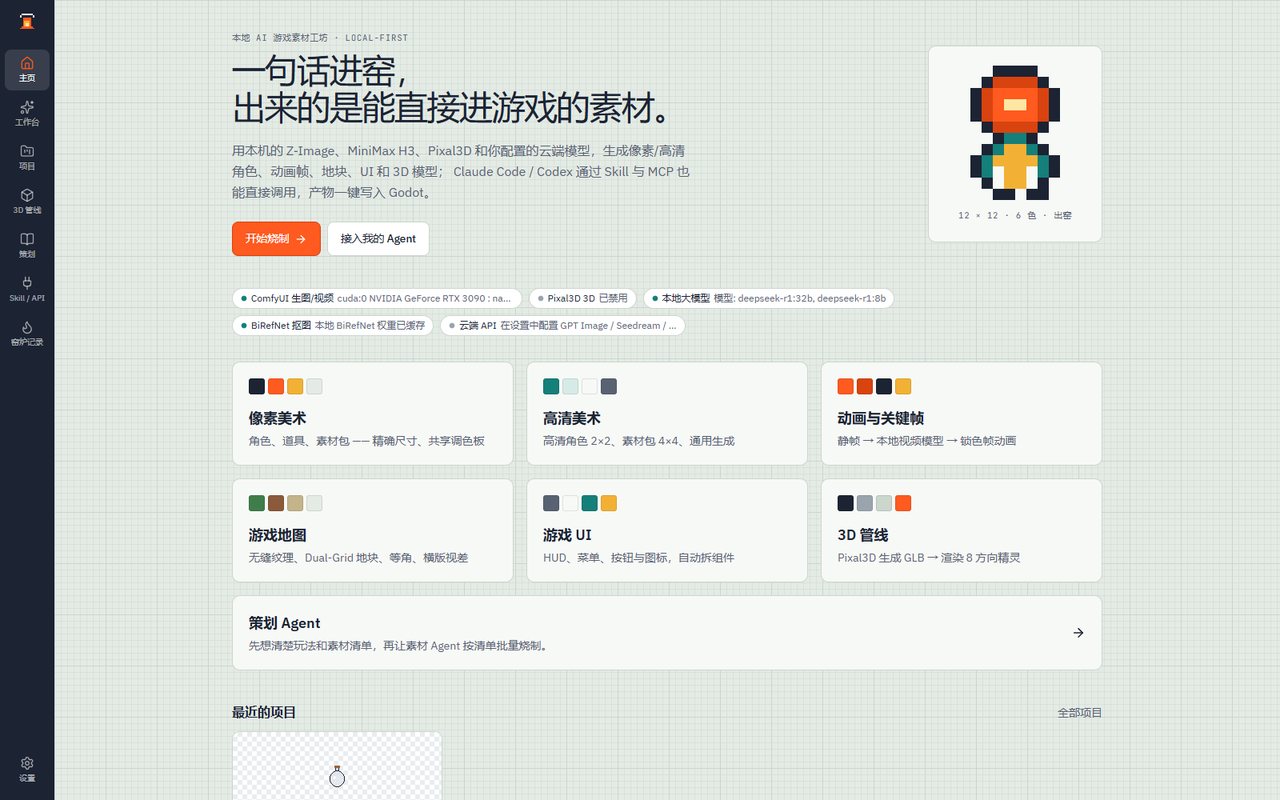This screenshot has height=800, width=1280.
Task: Open the 高清美术 card
Action: [x=667, y=413]
